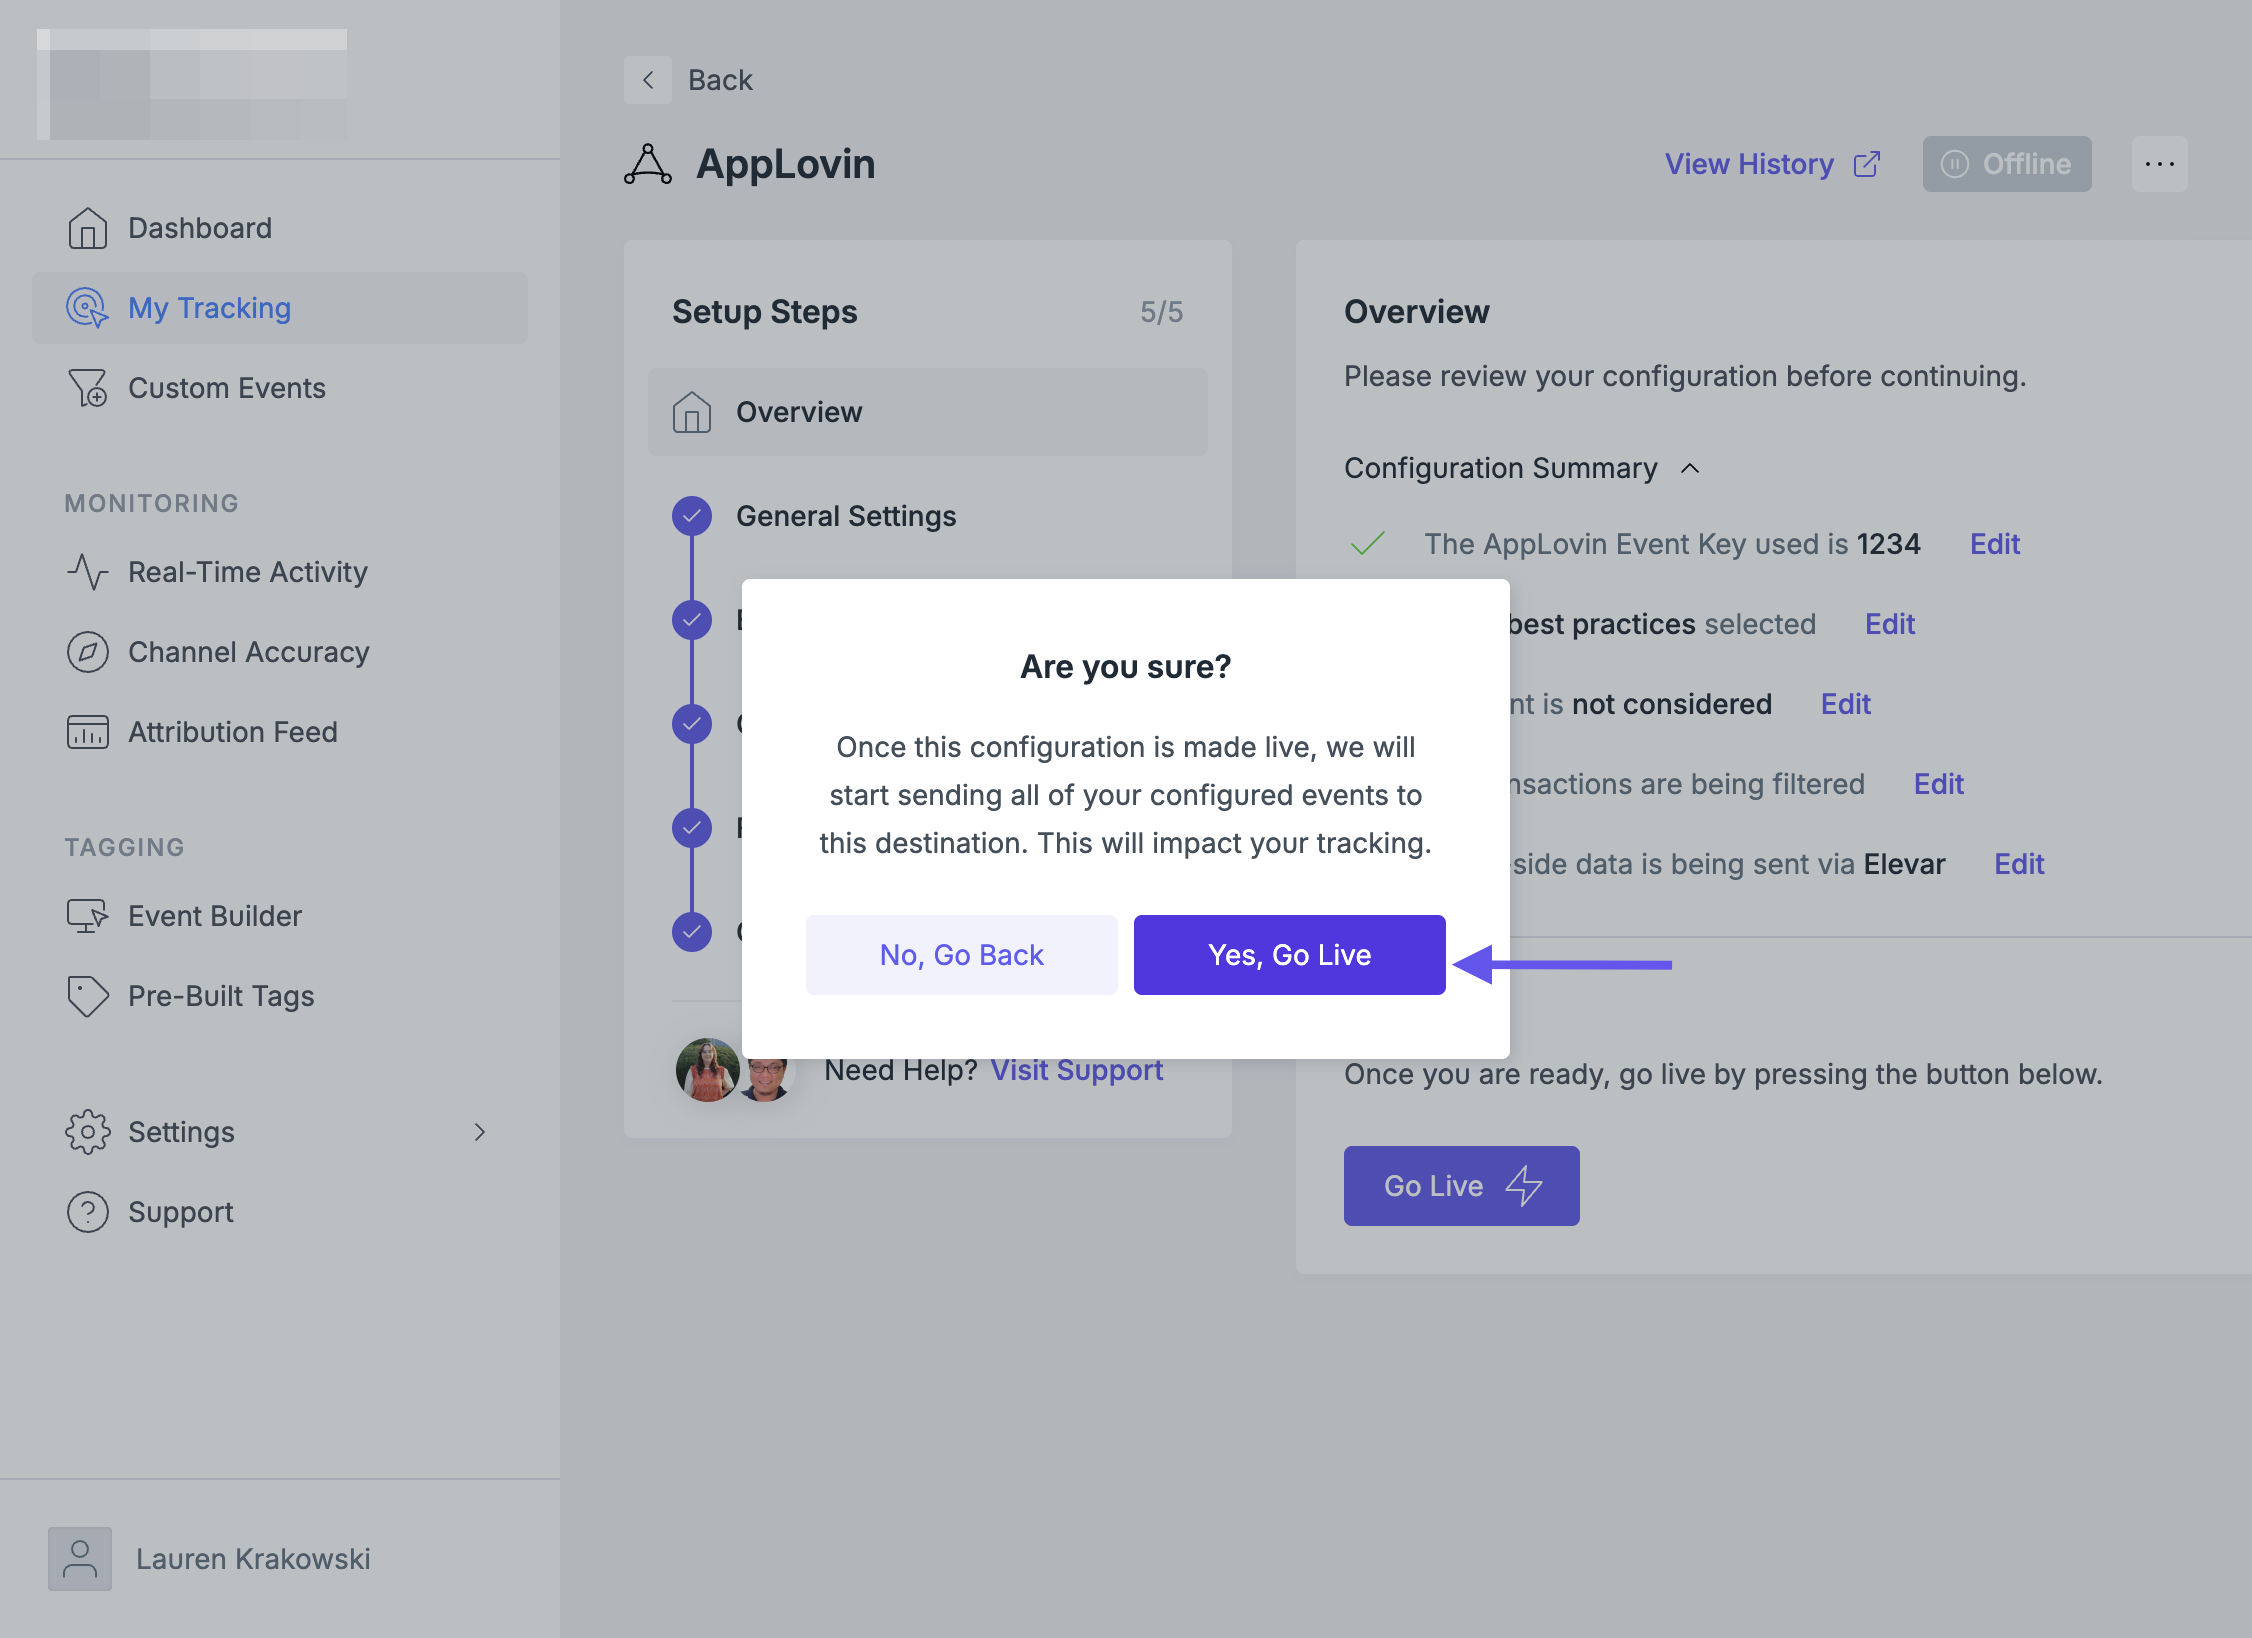Open Real-Time Activity page
Viewport: 2252px width, 1638px height.
tap(280, 572)
